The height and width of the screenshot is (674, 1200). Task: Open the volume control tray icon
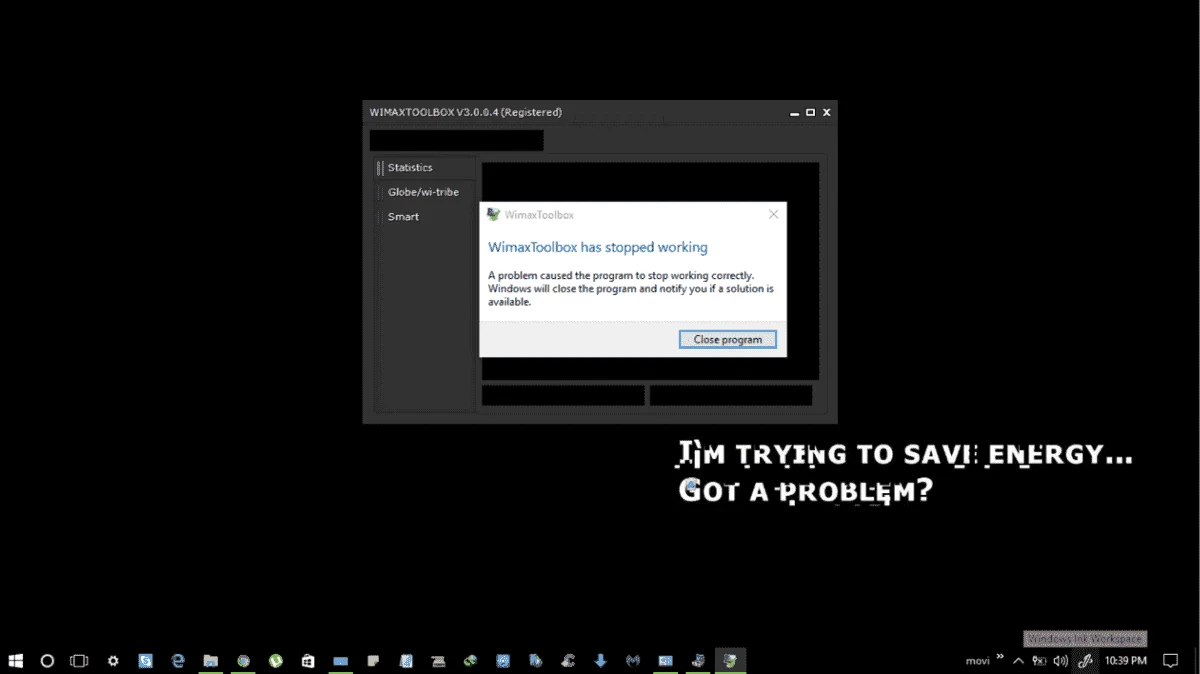pos(1061,661)
